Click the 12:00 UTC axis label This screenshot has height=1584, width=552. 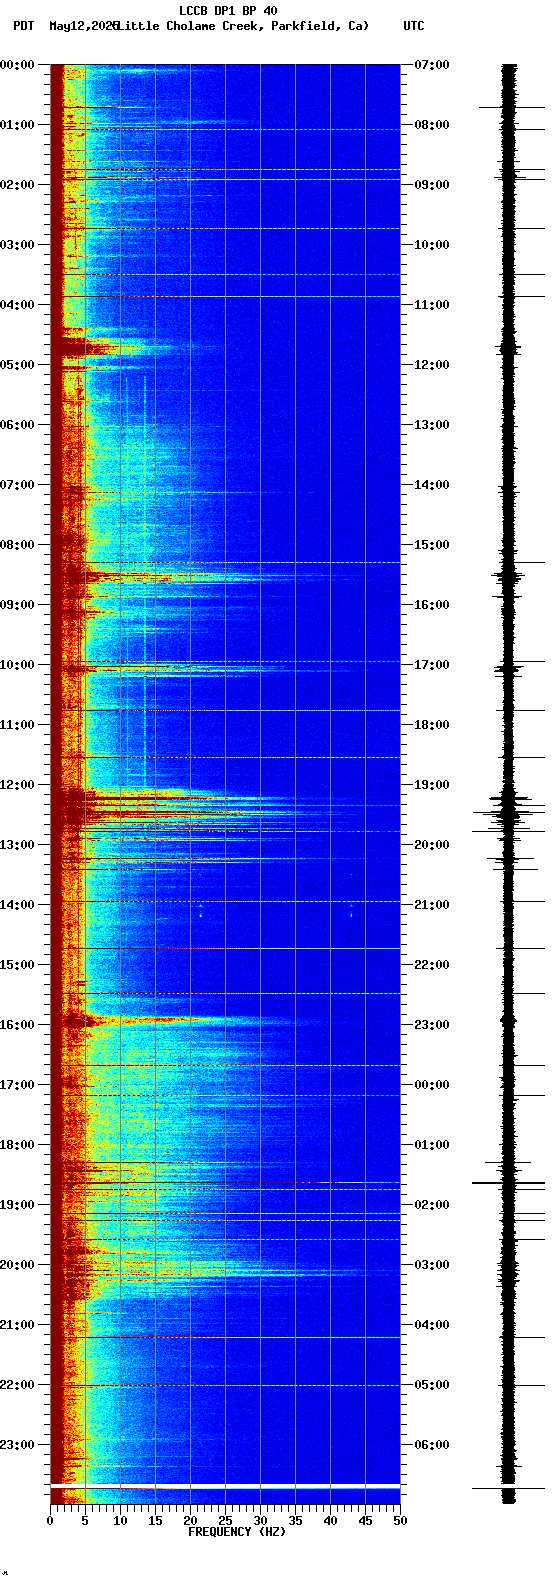pos(432,365)
